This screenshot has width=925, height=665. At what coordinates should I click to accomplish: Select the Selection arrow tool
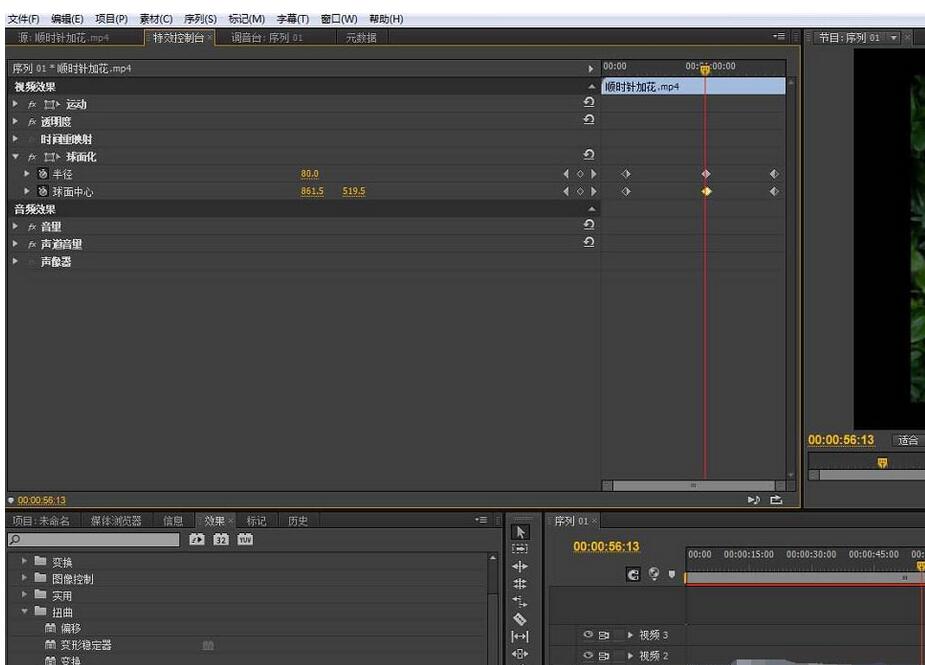(x=520, y=532)
